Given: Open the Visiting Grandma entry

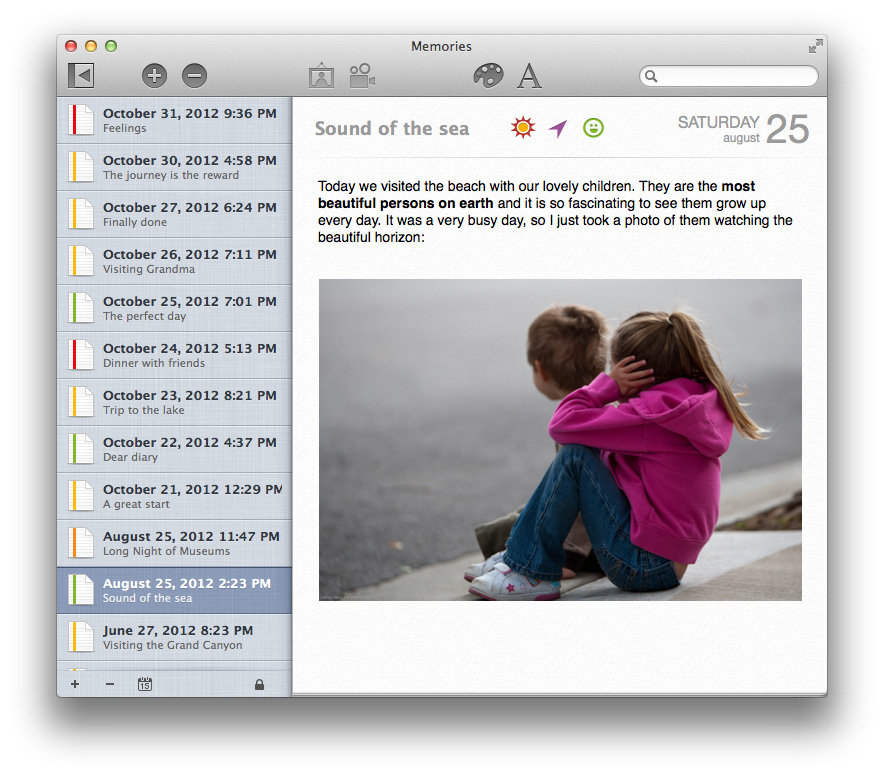Looking at the screenshot, I should pyautogui.click(x=174, y=261).
